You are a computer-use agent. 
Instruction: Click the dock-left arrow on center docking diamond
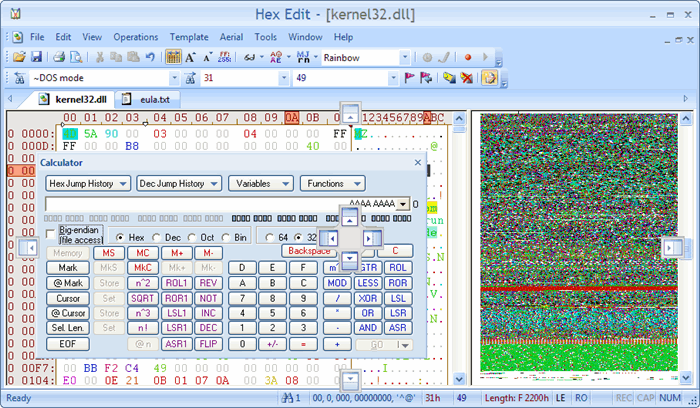329,238
